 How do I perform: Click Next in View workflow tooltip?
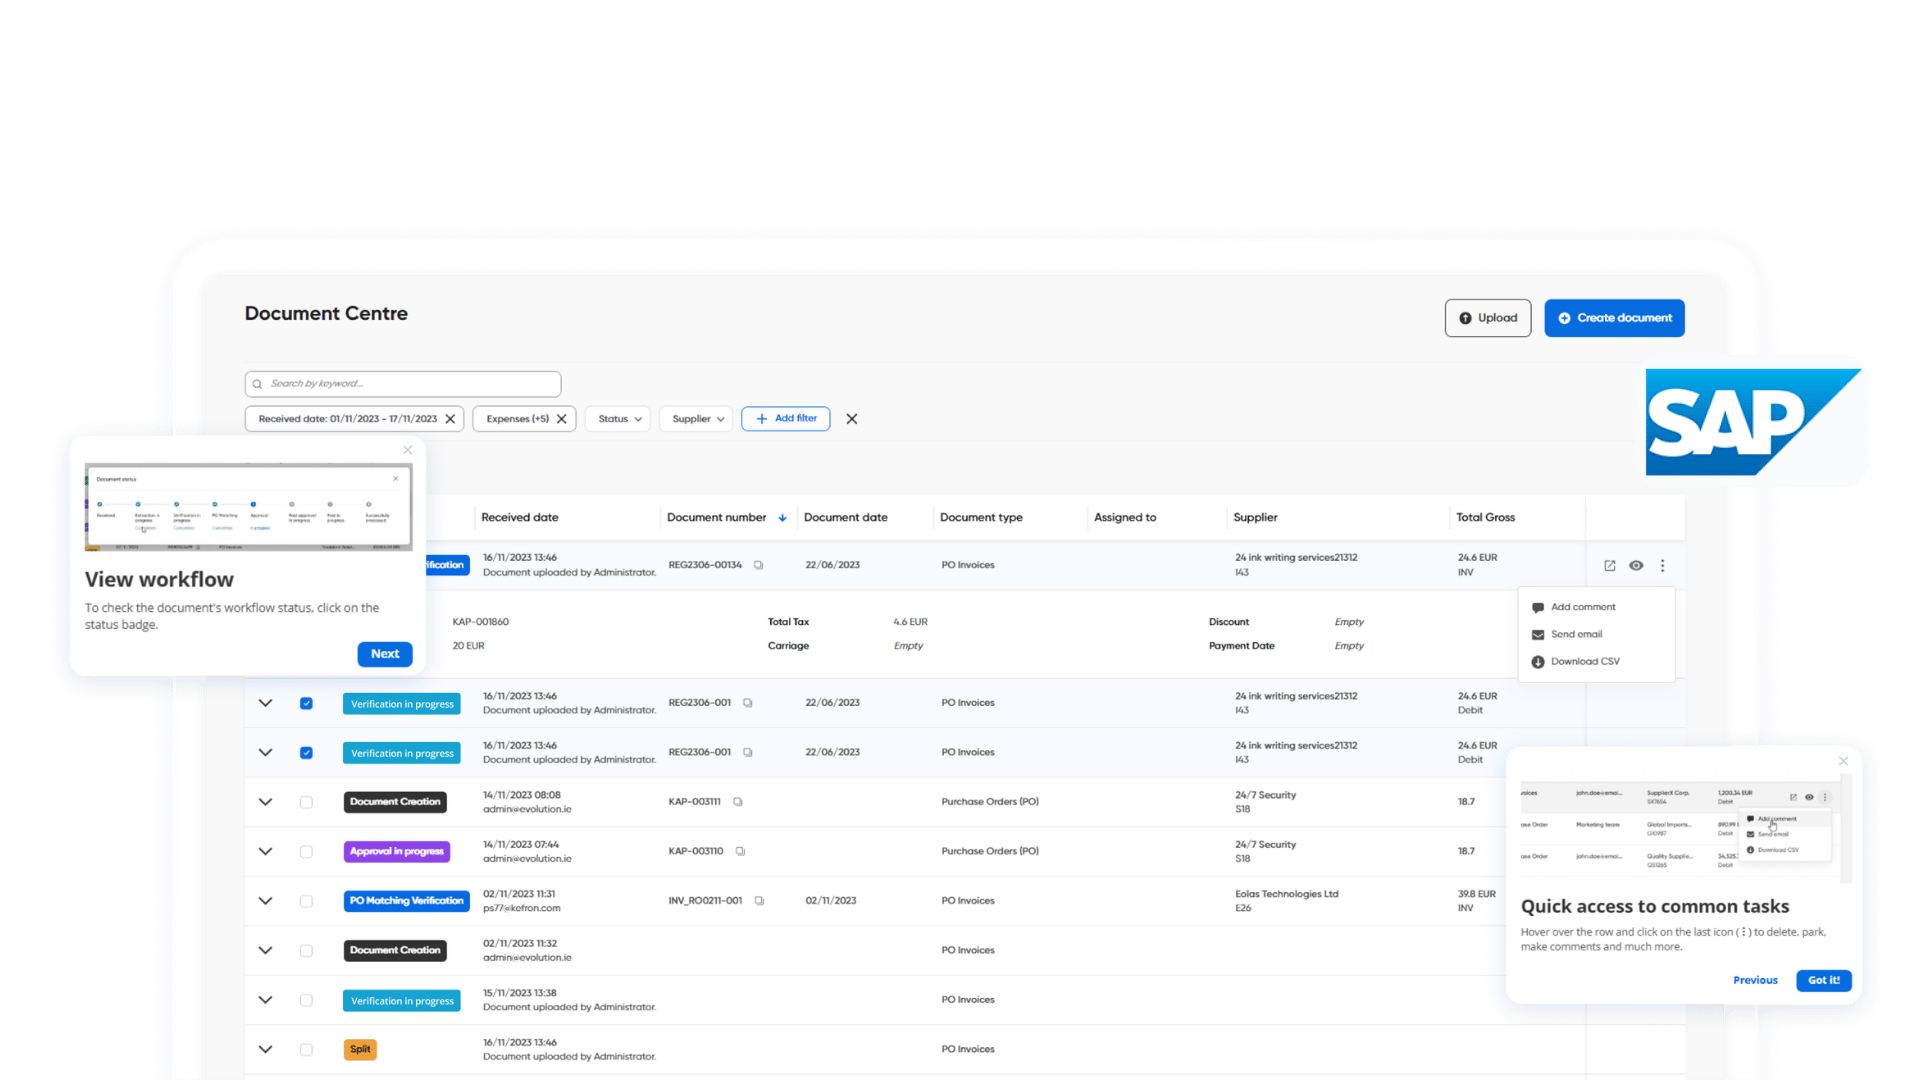click(385, 654)
